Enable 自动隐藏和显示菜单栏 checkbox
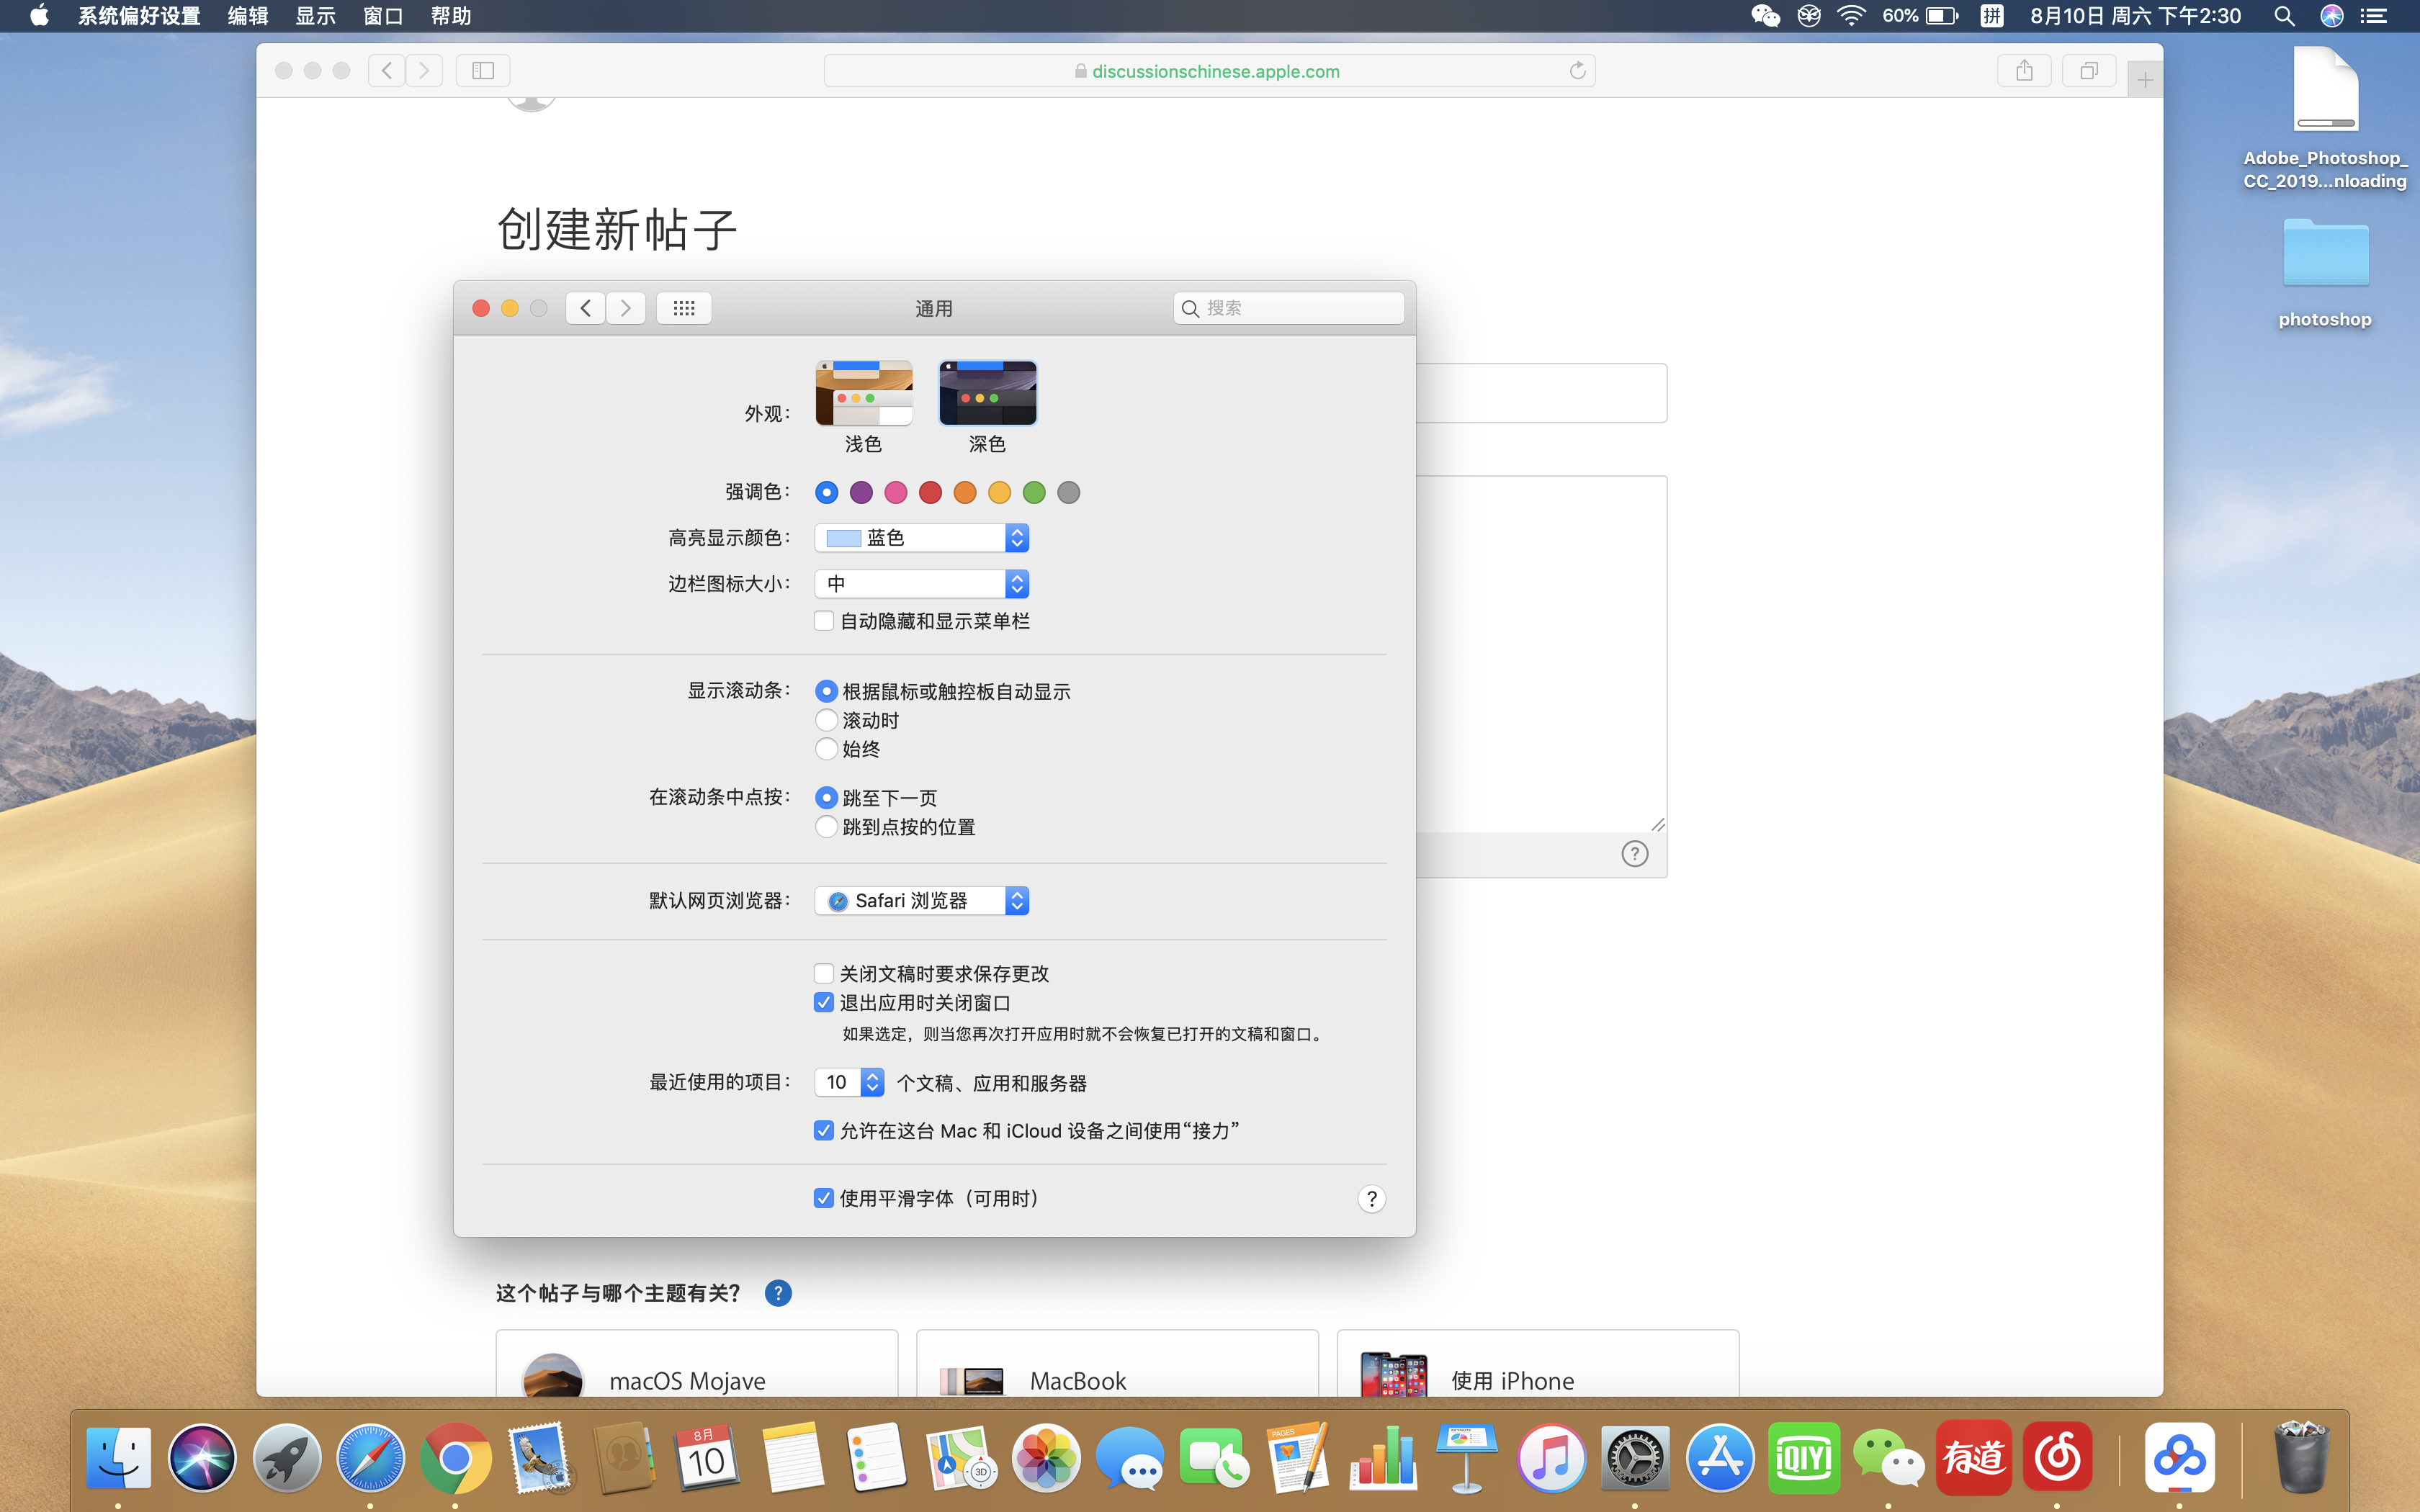 pos(824,621)
